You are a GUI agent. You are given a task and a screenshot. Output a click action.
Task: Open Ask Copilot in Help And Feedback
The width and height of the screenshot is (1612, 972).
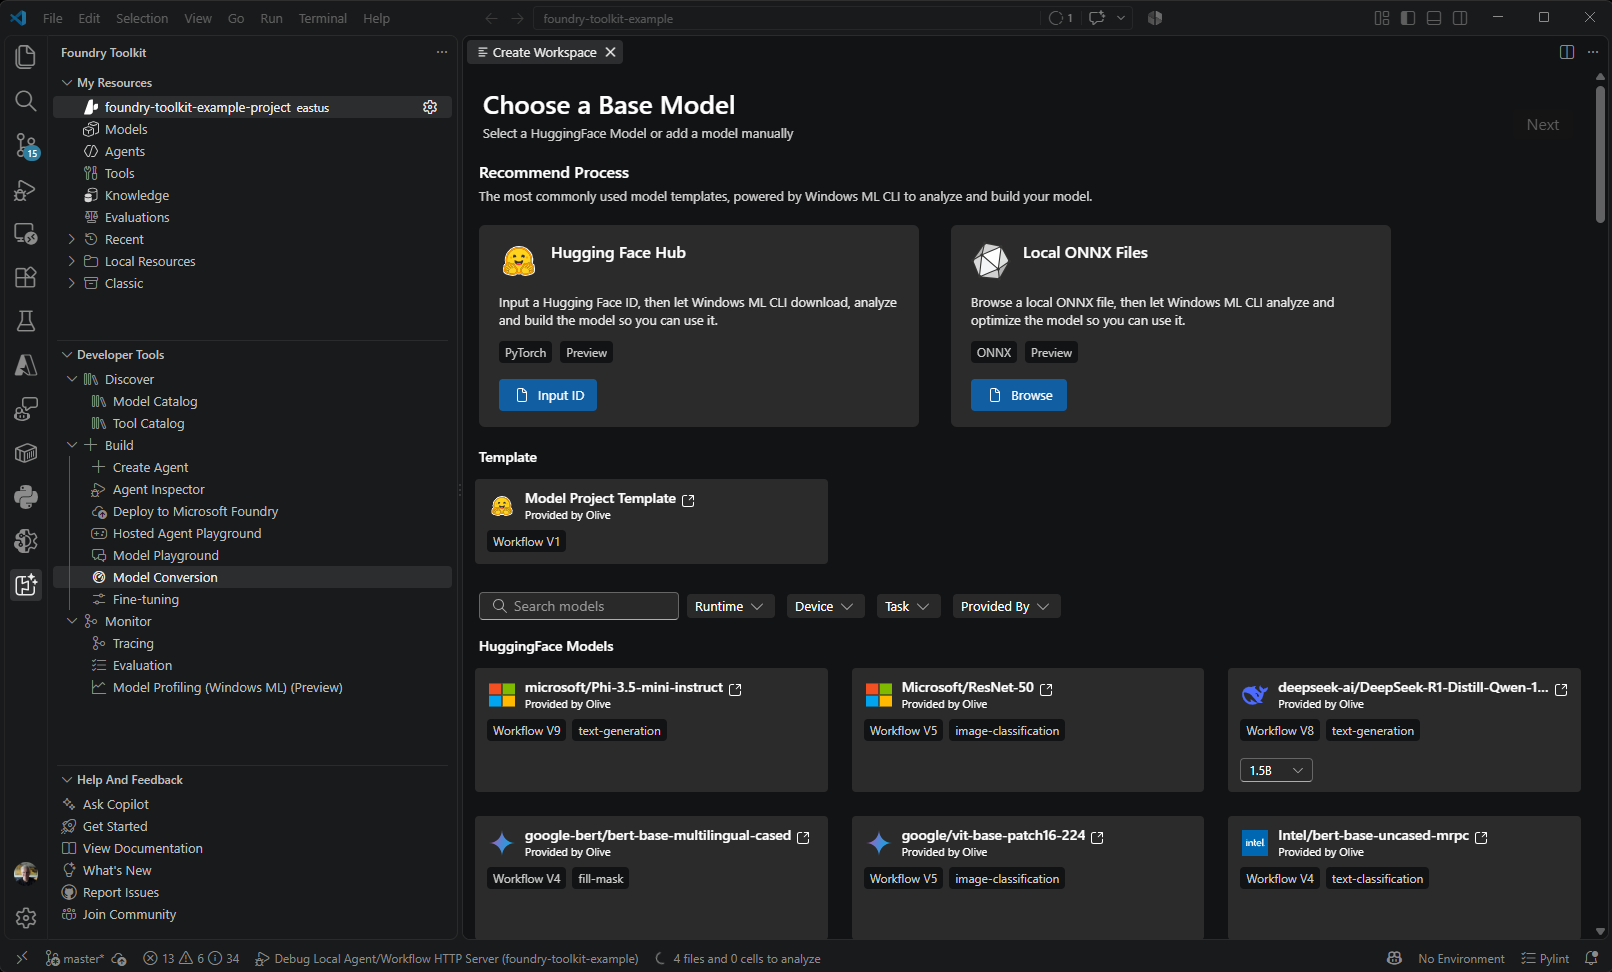116,804
